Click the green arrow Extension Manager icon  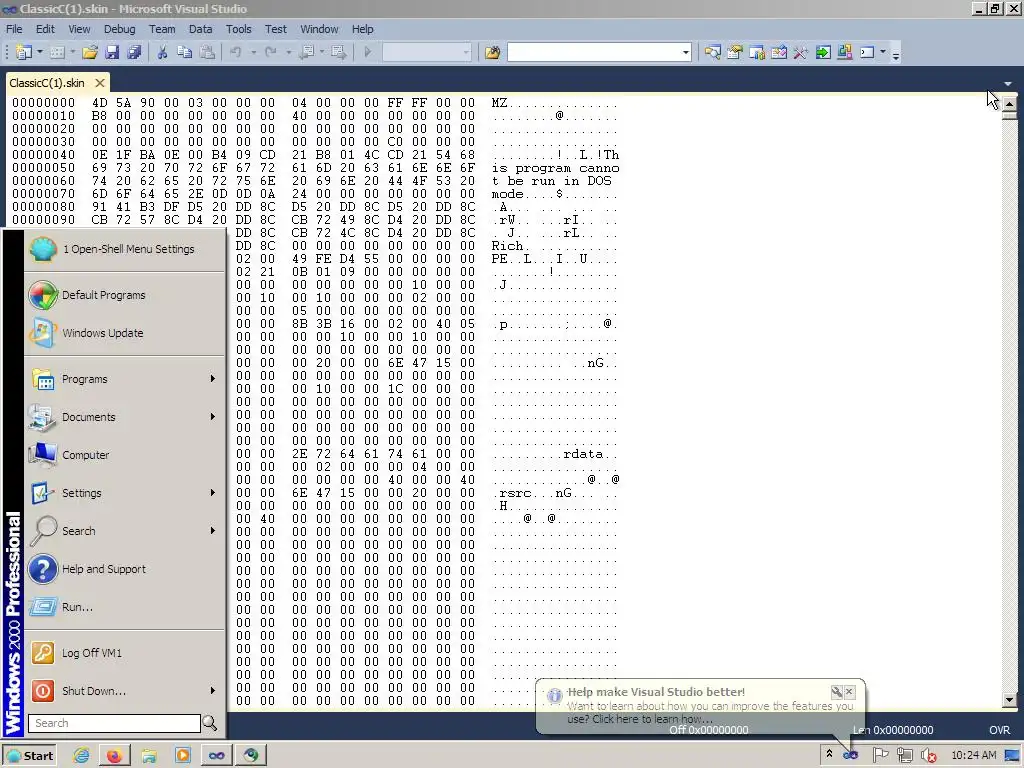tap(823, 52)
